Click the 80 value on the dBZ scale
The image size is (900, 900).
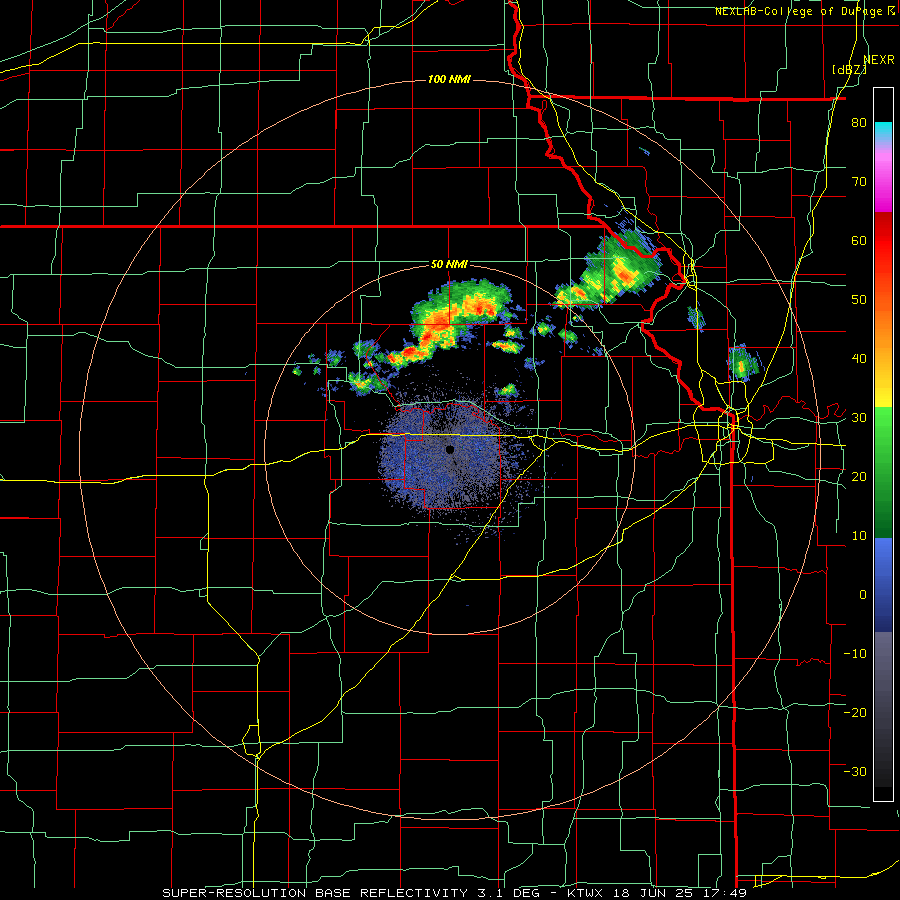[859, 123]
